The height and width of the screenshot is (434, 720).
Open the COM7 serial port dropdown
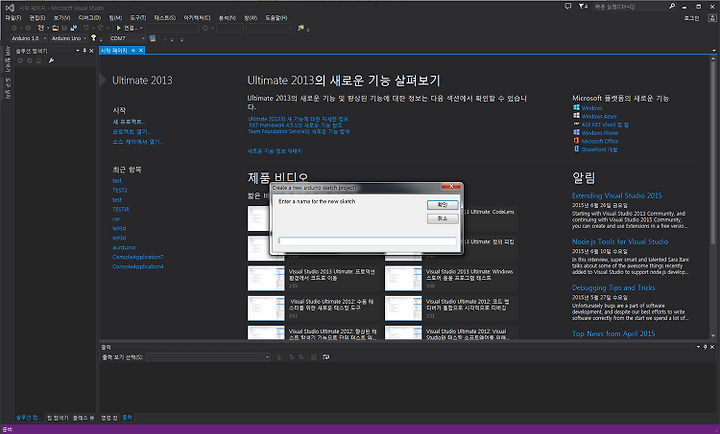click(x=127, y=38)
